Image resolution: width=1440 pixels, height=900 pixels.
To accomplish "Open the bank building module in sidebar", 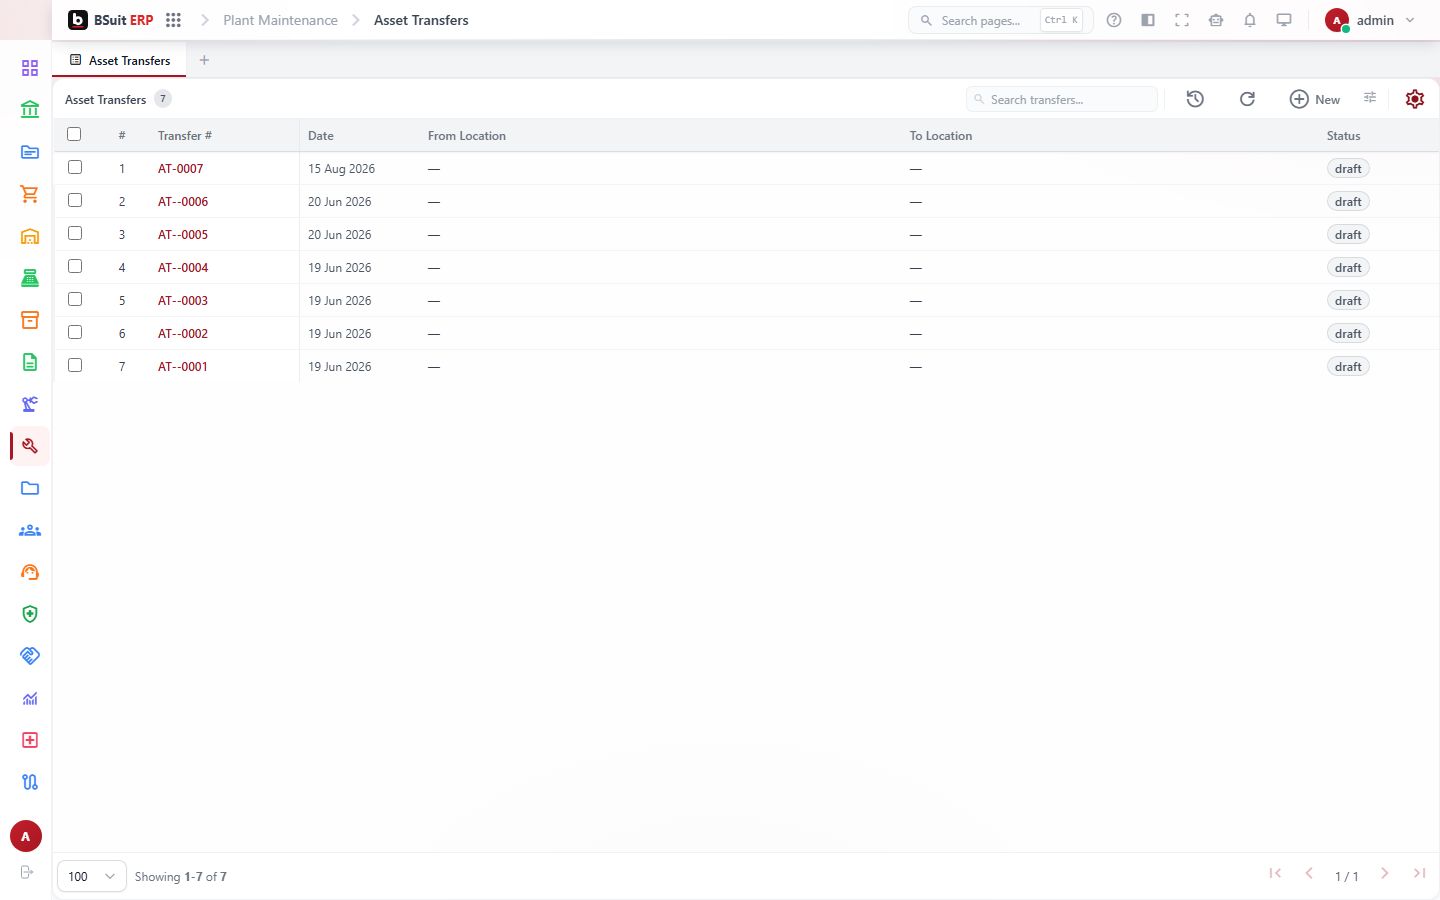I will click(x=30, y=110).
